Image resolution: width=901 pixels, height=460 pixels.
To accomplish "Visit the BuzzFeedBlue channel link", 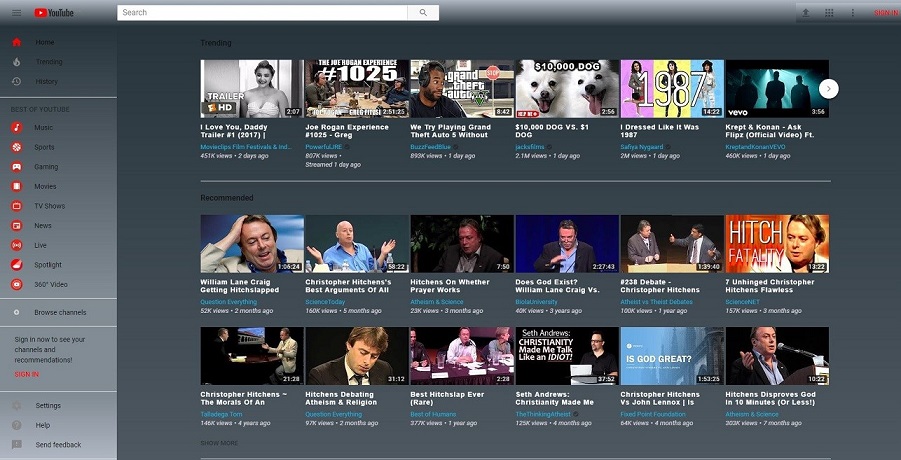I will tap(430, 147).
